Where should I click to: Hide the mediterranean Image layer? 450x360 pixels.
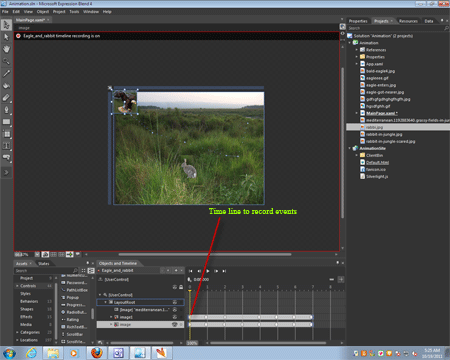[x=175, y=310]
